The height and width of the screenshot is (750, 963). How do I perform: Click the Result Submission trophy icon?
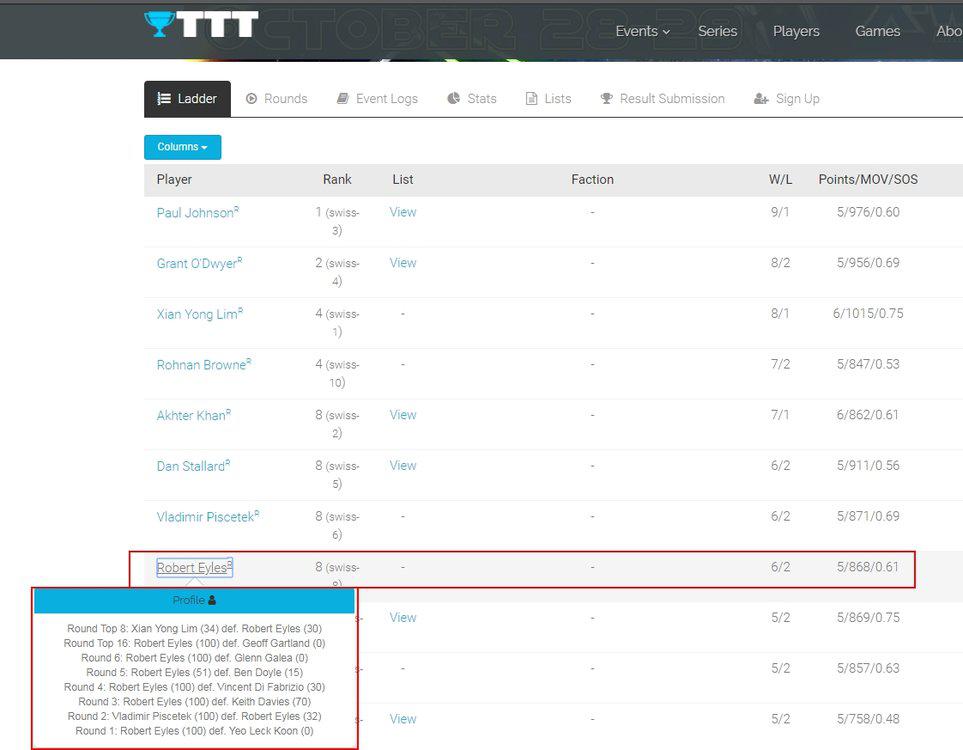coord(606,99)
